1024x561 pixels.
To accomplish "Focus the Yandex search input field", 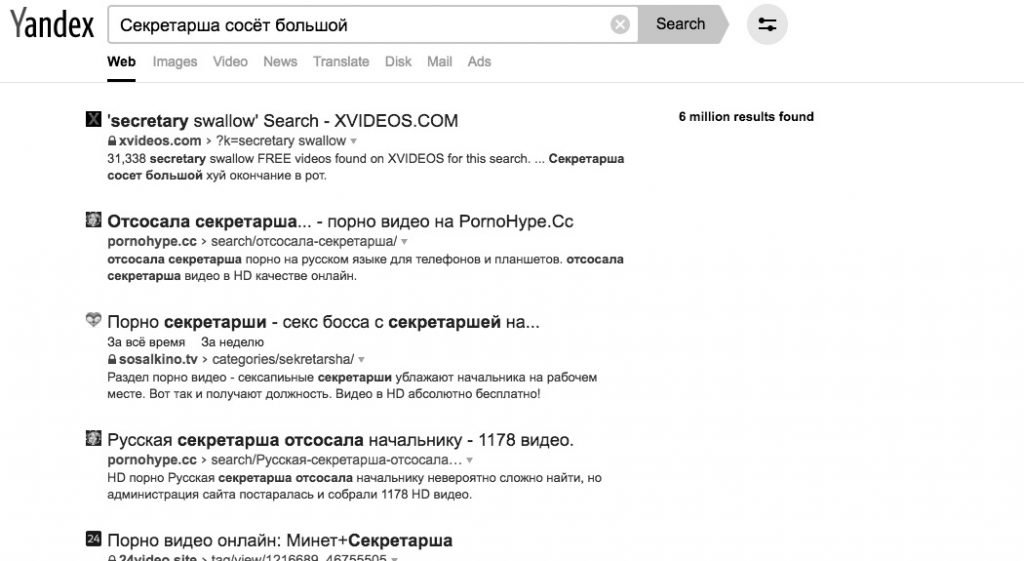I will coord(359,25).
